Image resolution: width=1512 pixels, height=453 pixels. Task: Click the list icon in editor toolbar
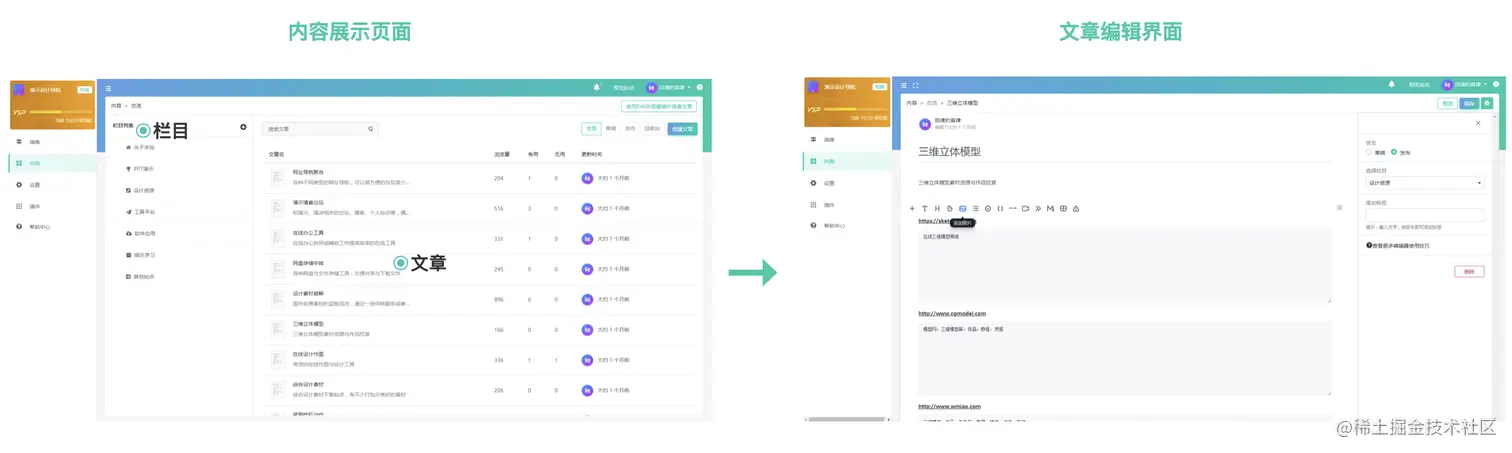(975, 208)
